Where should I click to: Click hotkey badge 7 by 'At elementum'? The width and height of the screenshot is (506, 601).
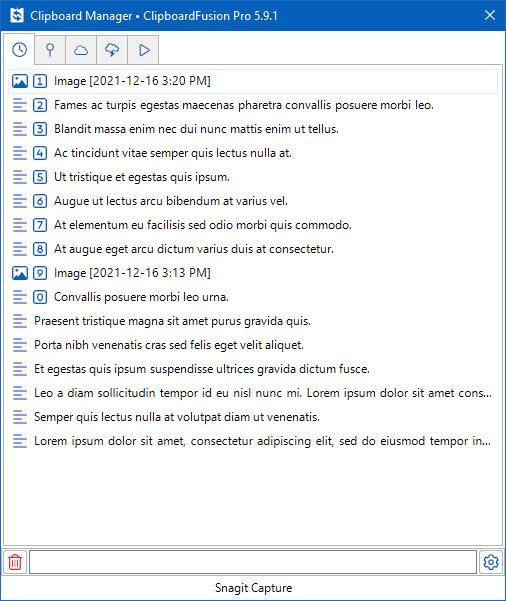[x=40, y=225]
